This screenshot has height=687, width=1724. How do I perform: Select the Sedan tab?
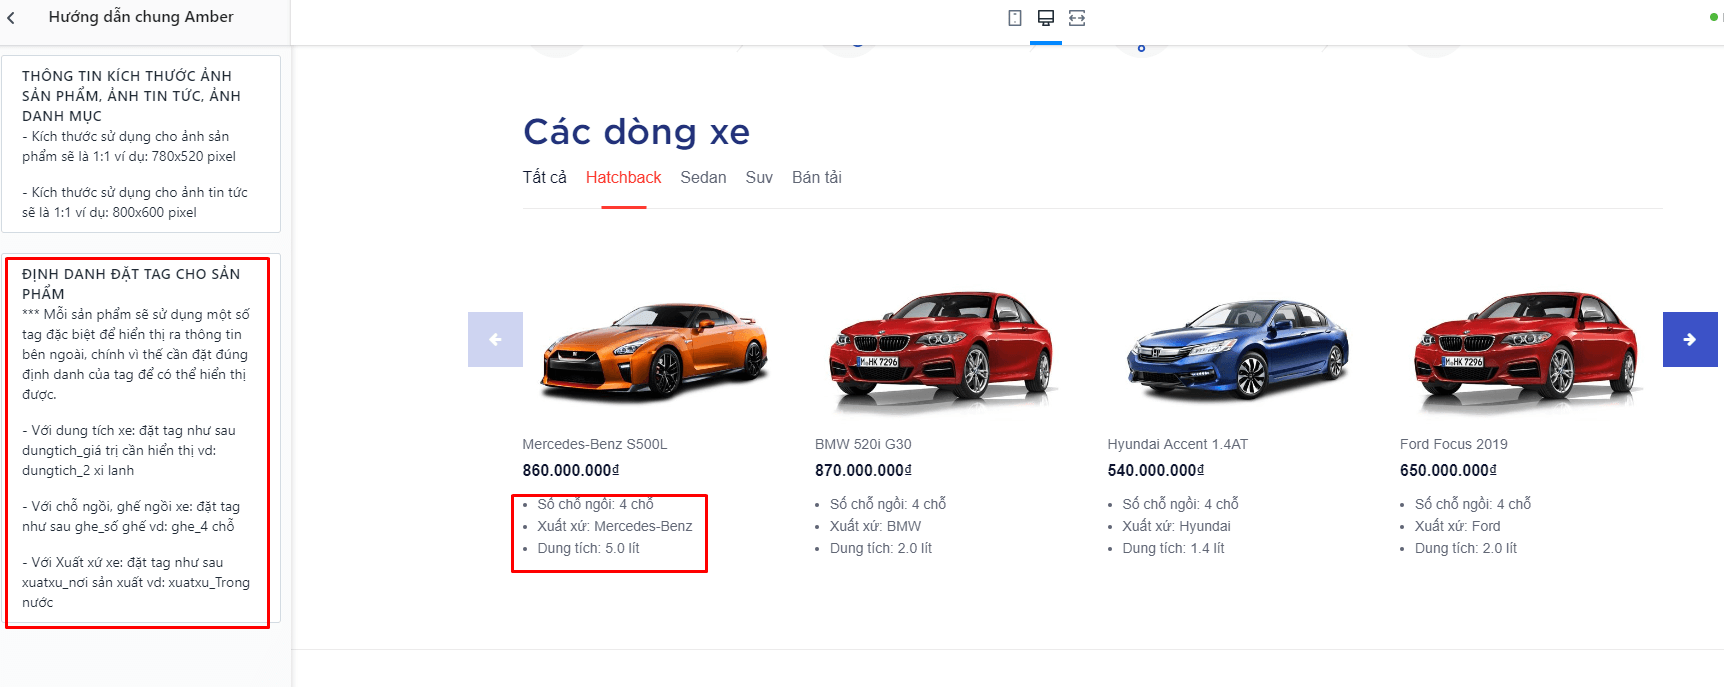703,177
